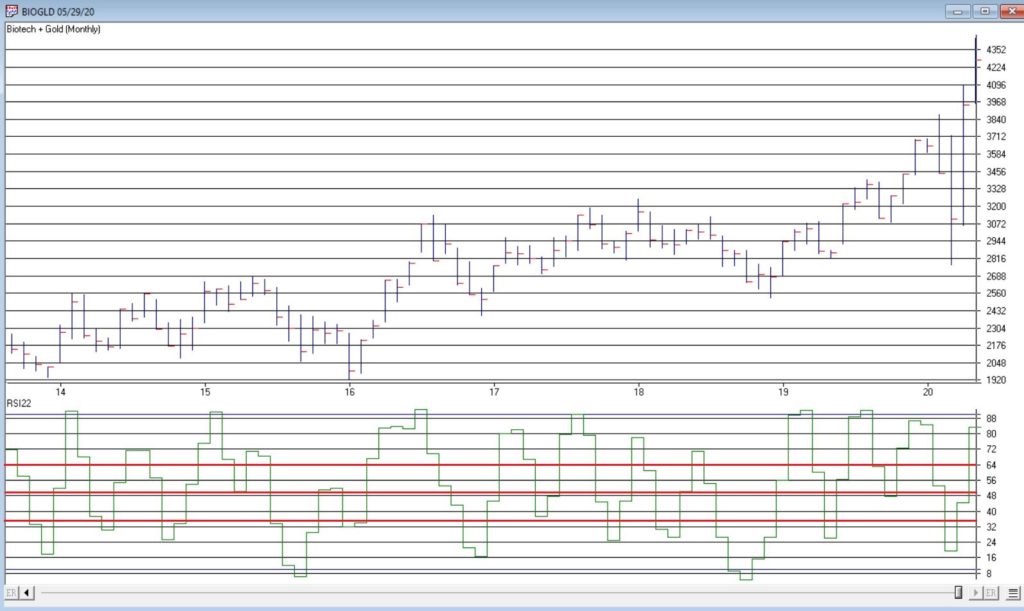Click the RSI 64 axis label
The height and width of the screenshot is (611, 1024).
(x=991, y=465)
